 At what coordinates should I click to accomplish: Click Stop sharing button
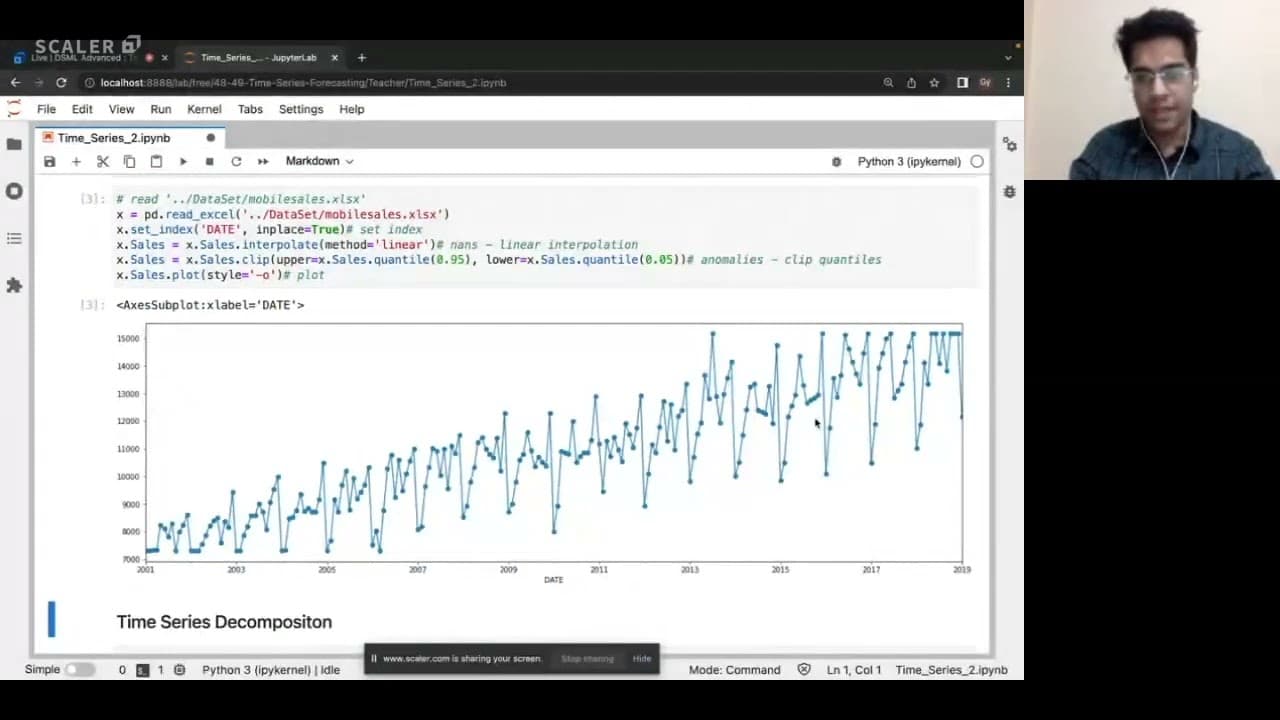(587, 659)
